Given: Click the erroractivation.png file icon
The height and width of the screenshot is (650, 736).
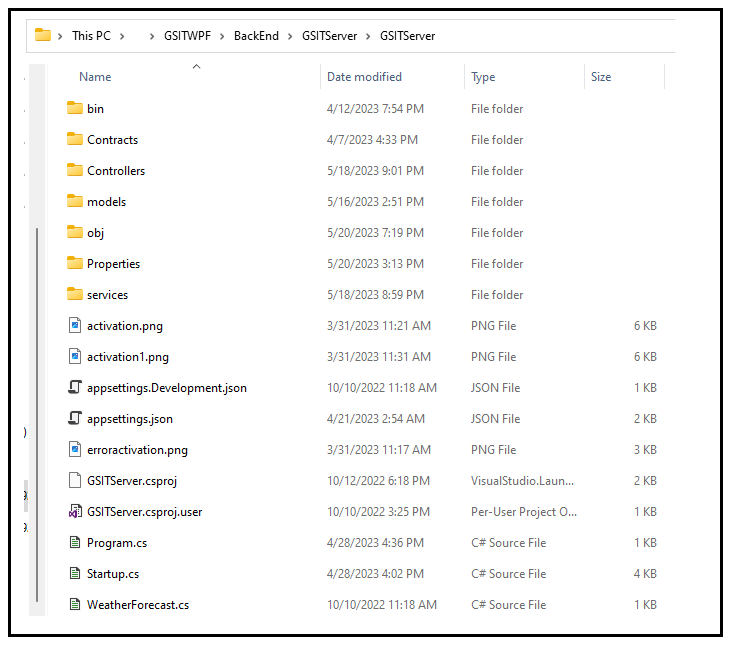Looking at the screenshot, I should [75, 449].
